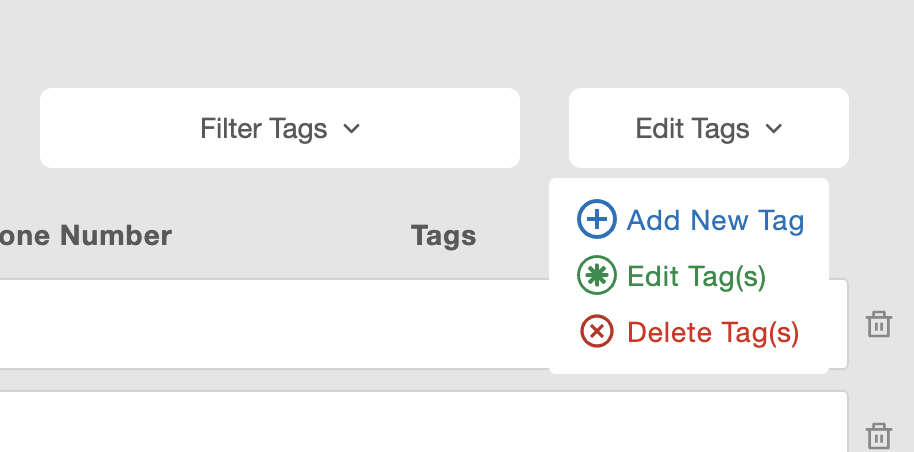Click the chevron arrow inside Filter Tags

[x=351, y=129]
